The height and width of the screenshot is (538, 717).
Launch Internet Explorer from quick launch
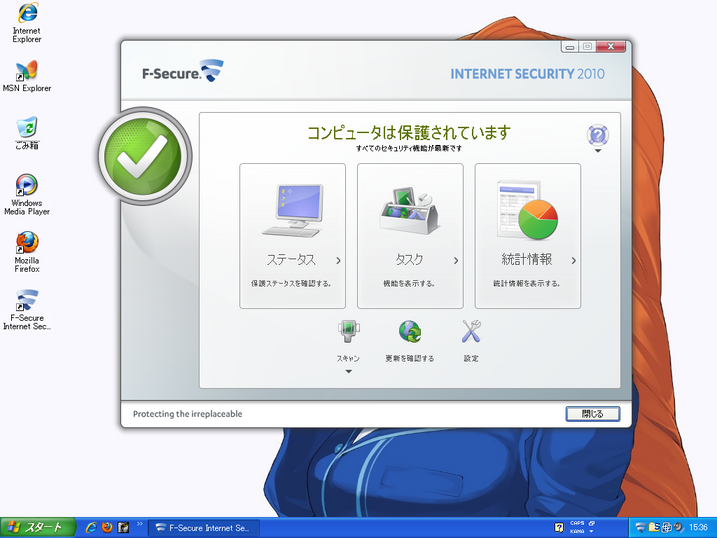coord(91,527)
